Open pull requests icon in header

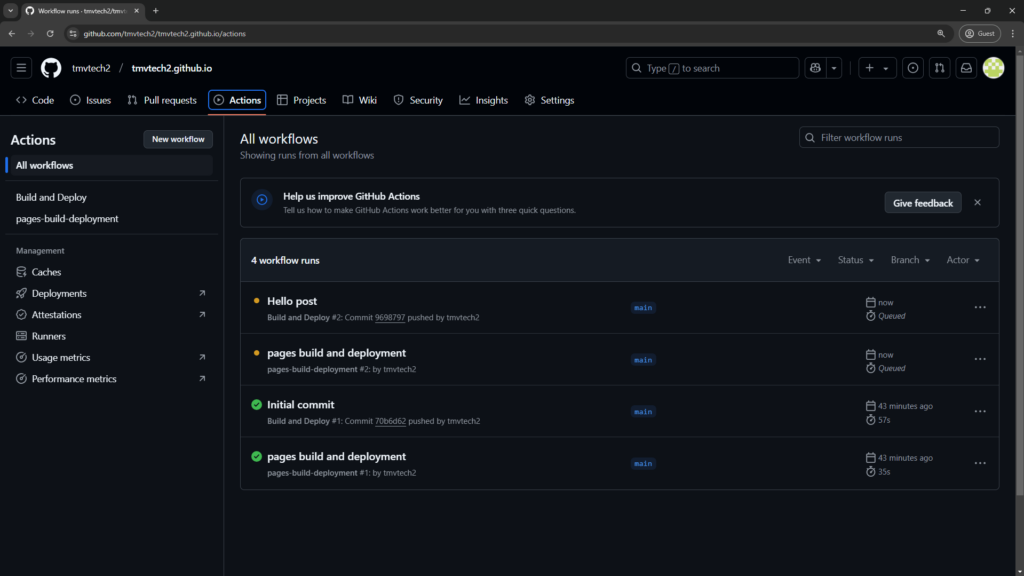click(x=940, y=68)
